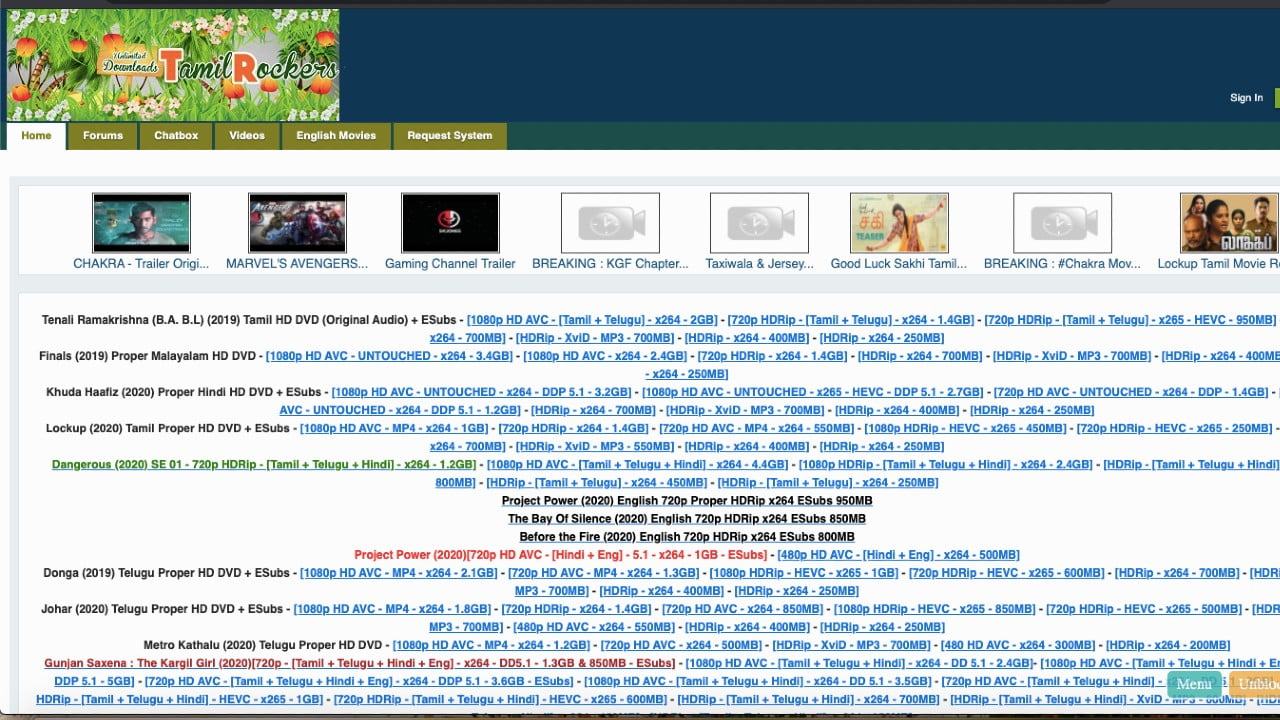
Task: Click the Taxiwala & Jersey placeholder video icon
Action: [759, 223]
